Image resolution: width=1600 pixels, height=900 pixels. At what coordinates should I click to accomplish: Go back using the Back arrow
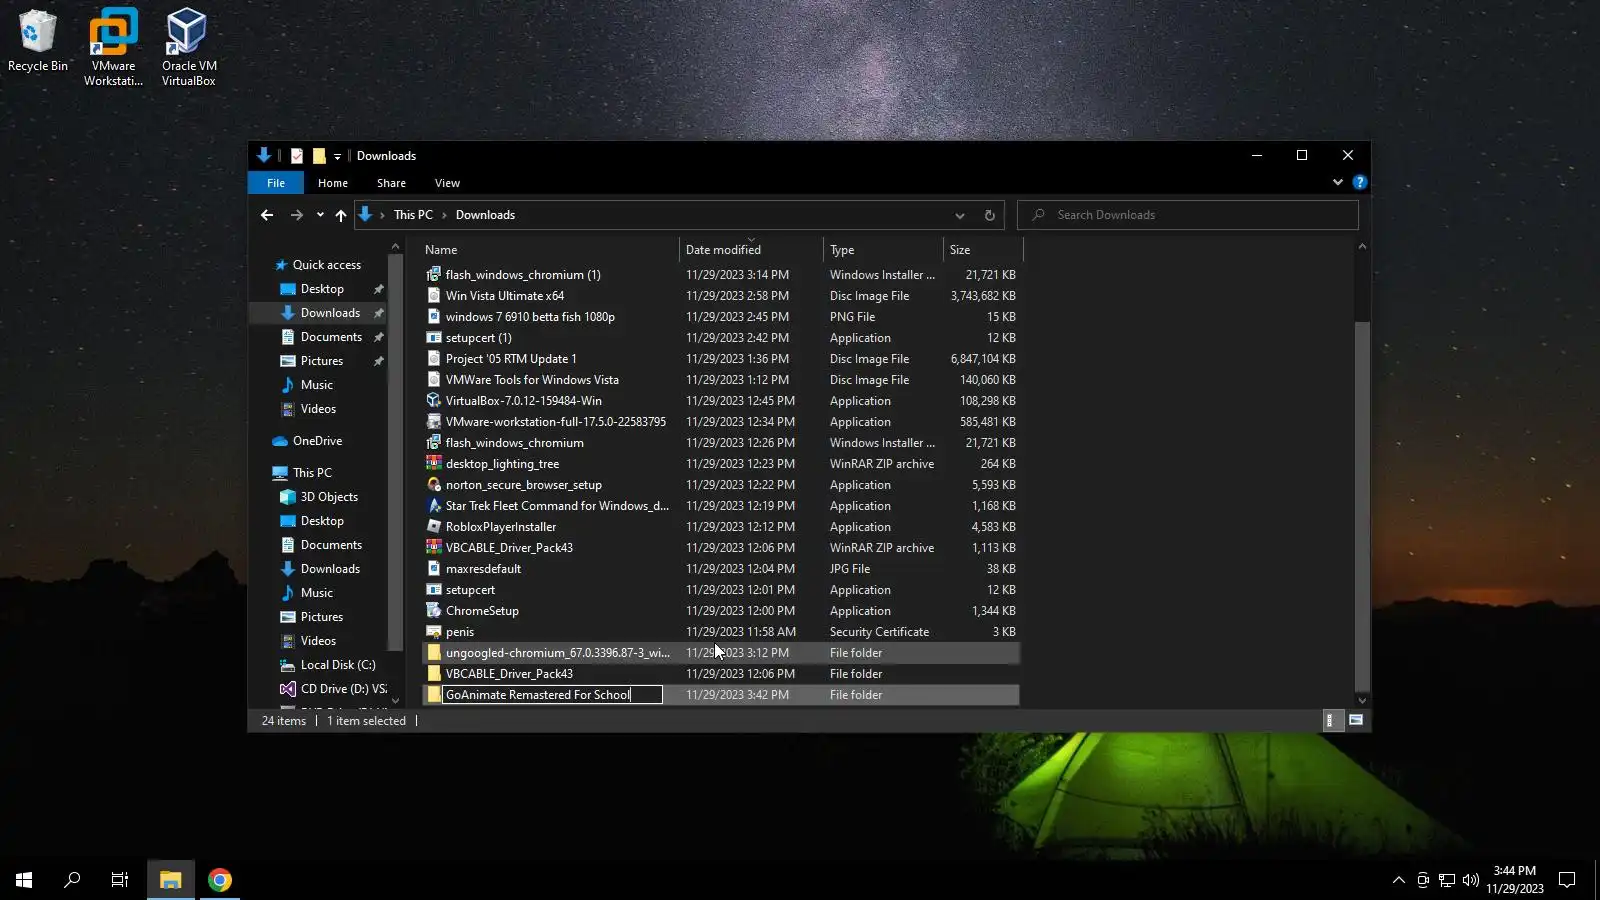(x=267, y=215)
